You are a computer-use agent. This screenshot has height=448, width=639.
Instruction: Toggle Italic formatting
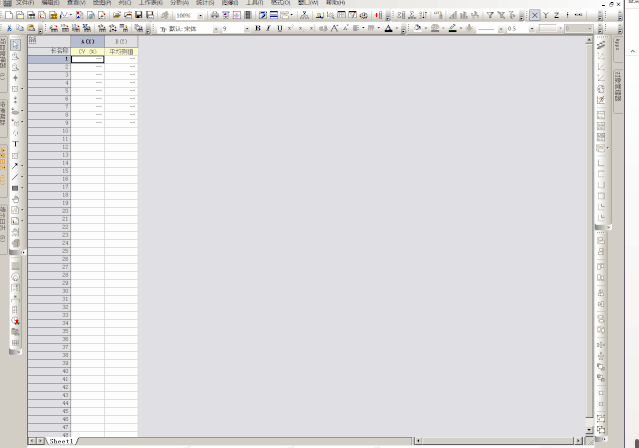(267, 29)
